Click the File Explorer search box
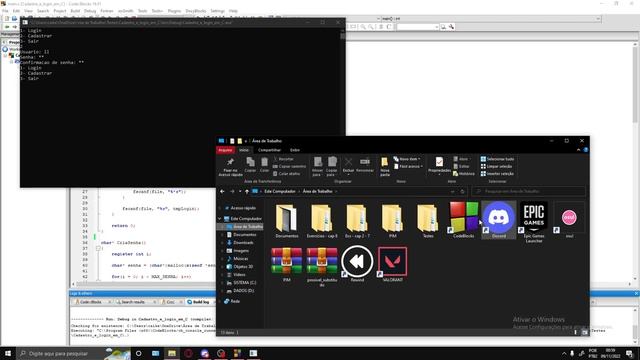640x360 pixels. [x=529, y=191]
